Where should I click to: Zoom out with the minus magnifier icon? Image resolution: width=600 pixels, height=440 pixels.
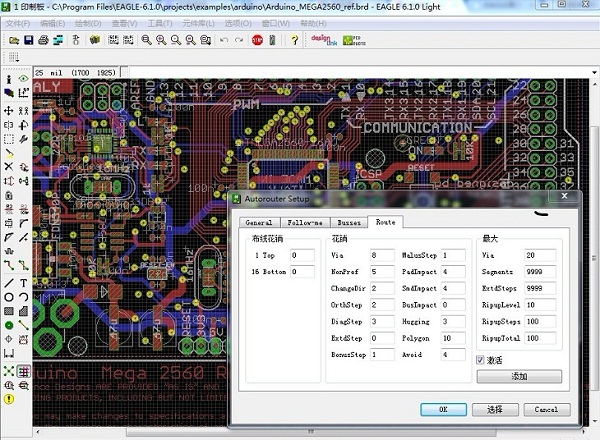[x=176, y=40]
